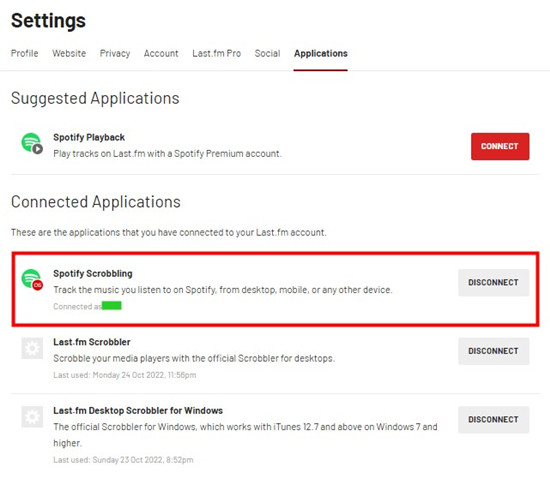Click the Last.fm Desktop Scrobbler for Windows title
The height and width of the screenshot is (478, 550).
pyautogui.click(x=138, y=410)
